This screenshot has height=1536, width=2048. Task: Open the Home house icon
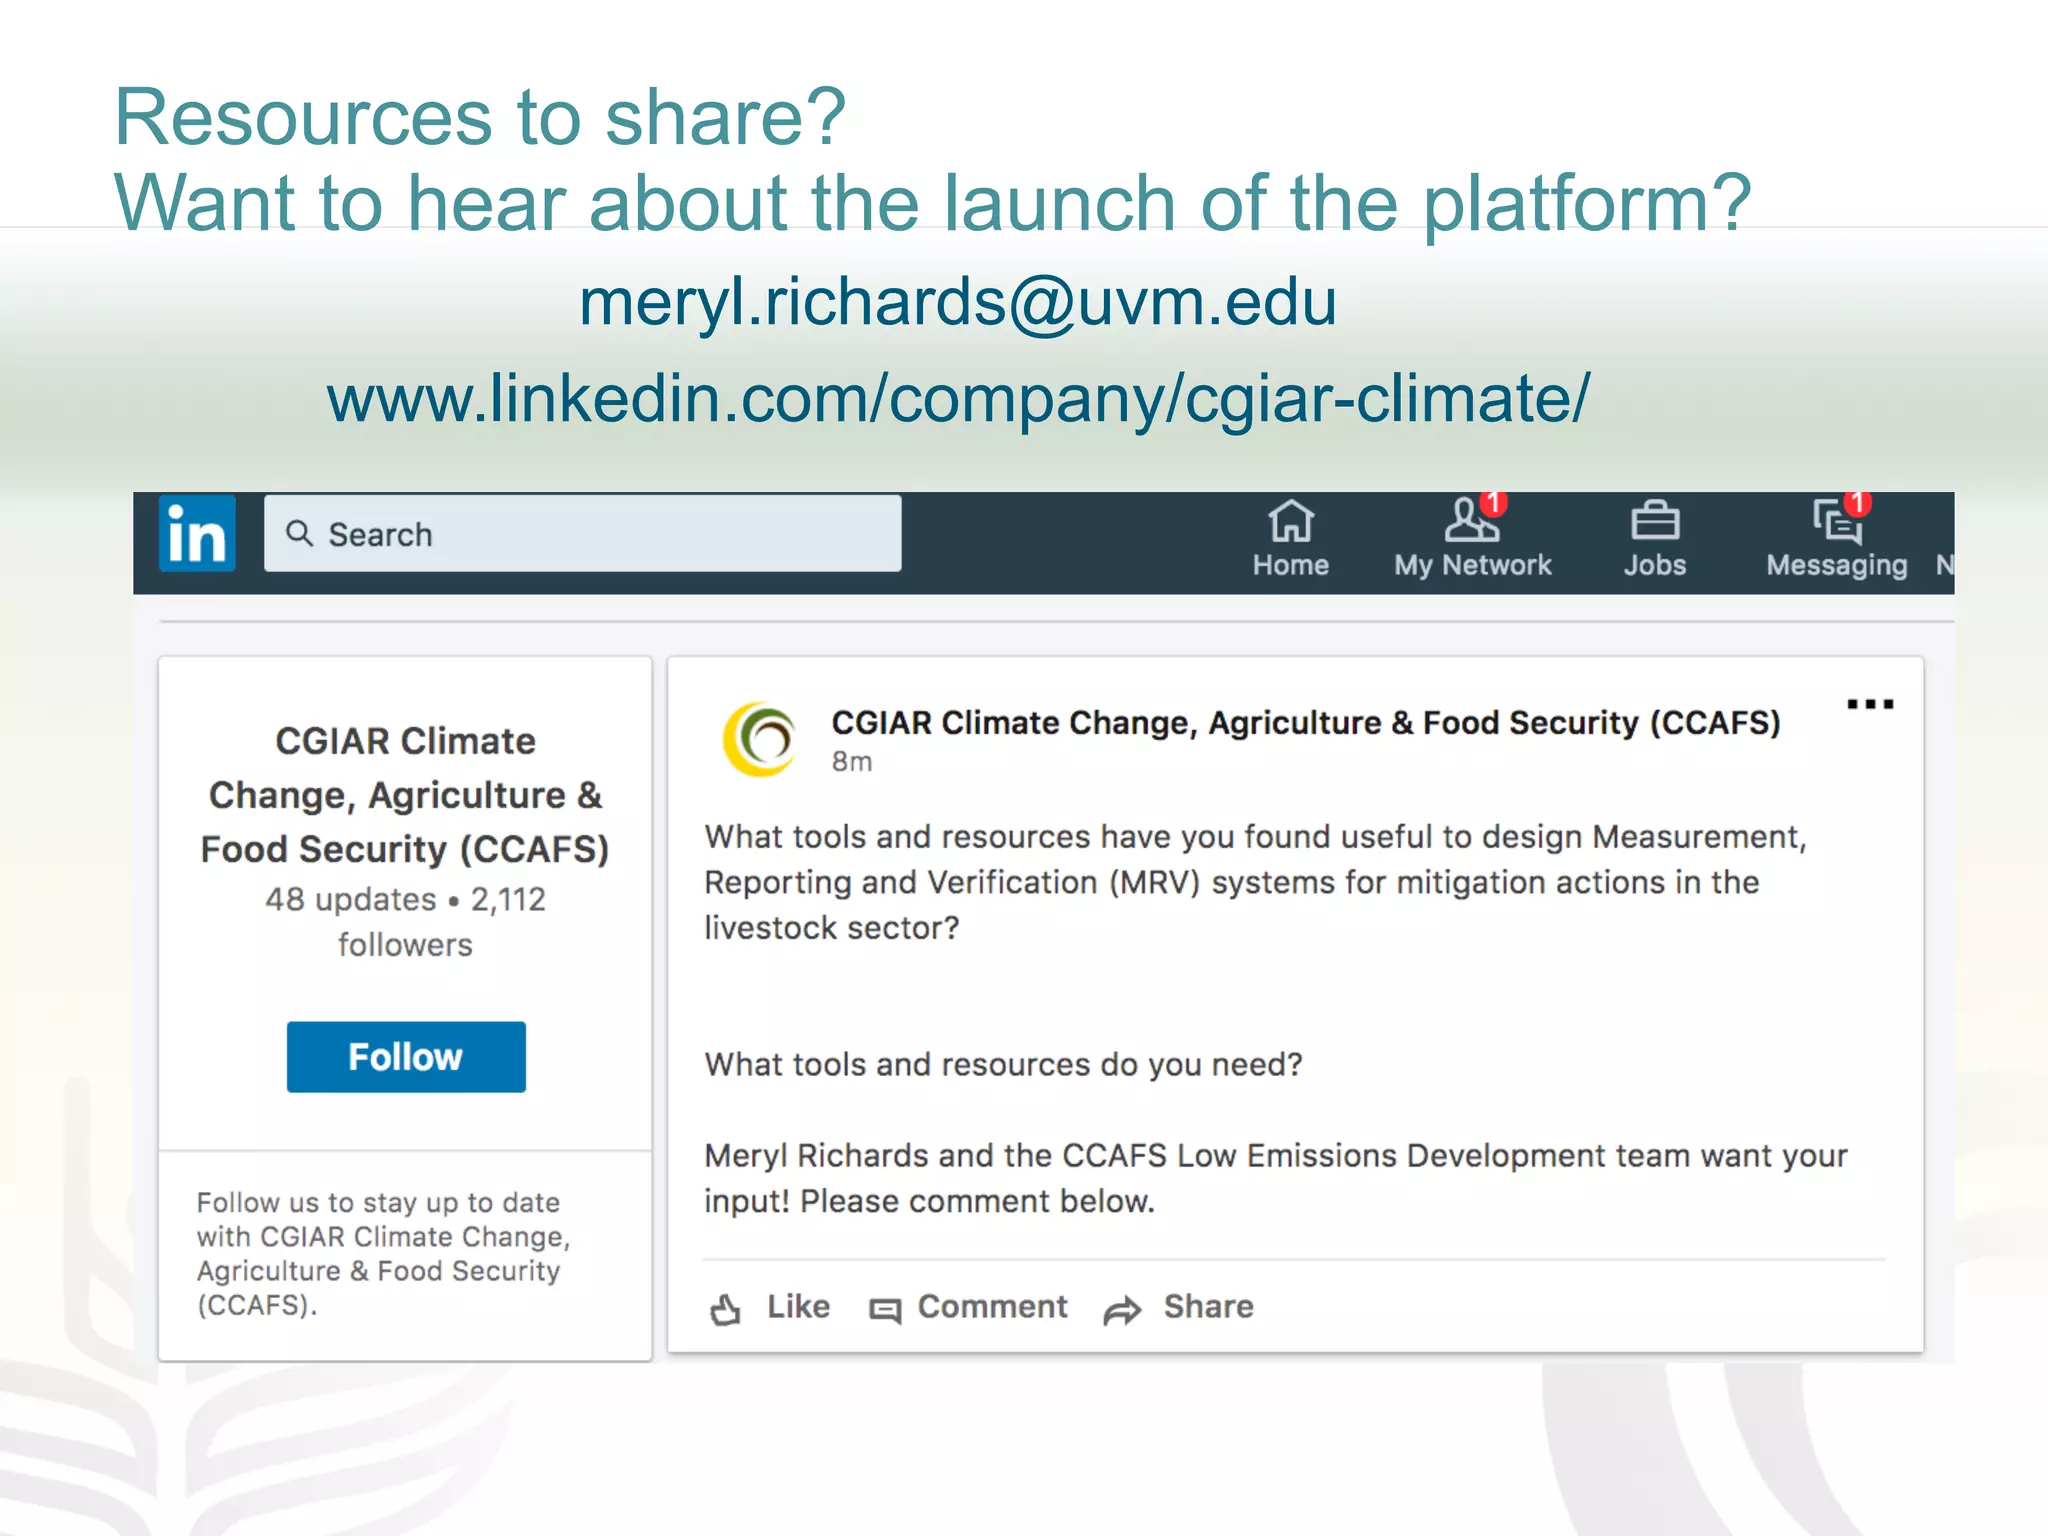1291,521
